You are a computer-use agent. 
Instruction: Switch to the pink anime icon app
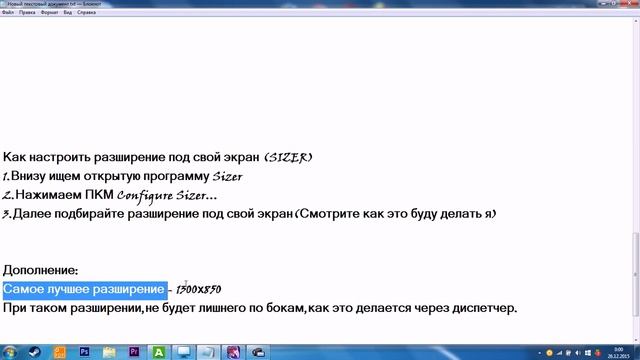pyautogui.click(x=233, y=352)
